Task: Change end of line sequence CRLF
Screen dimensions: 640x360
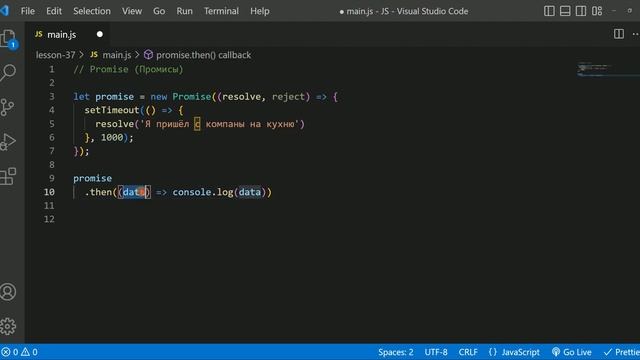Action: click(468, 352)
